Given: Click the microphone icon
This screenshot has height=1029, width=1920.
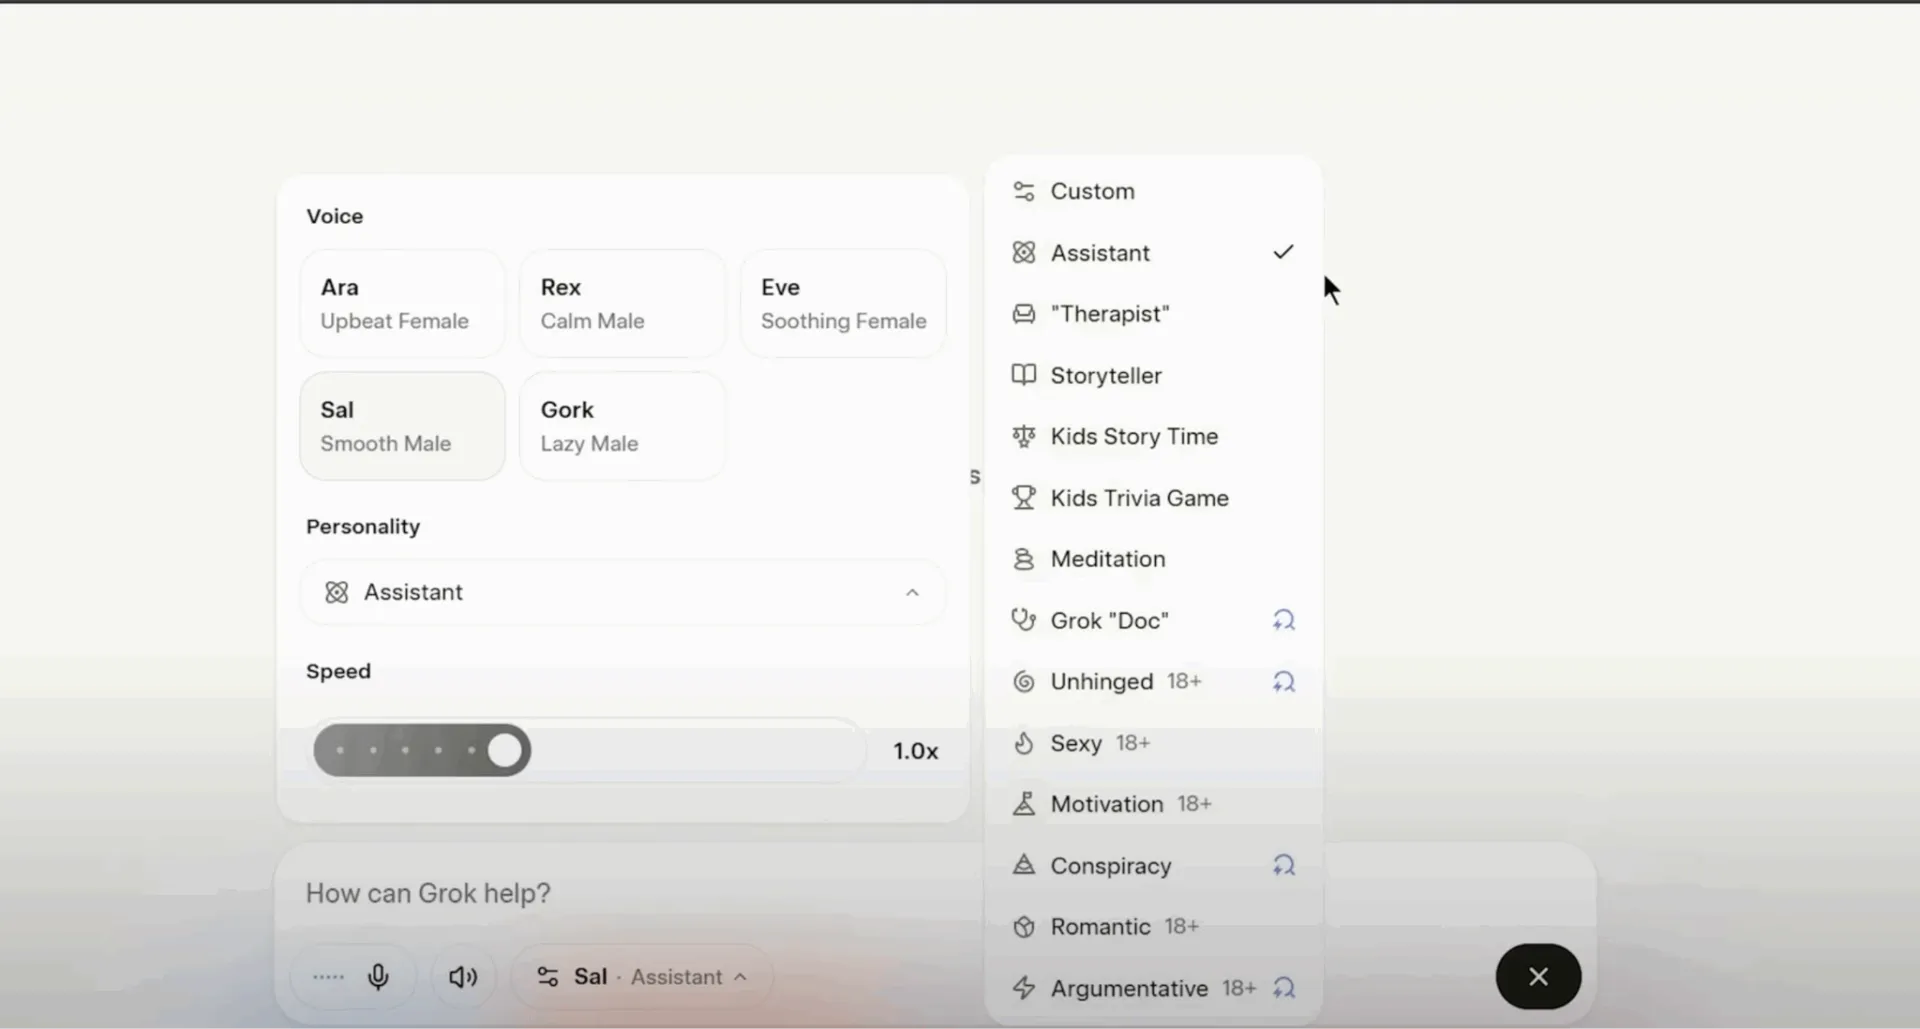Looking at the screenshot, I should coord(378,977).
